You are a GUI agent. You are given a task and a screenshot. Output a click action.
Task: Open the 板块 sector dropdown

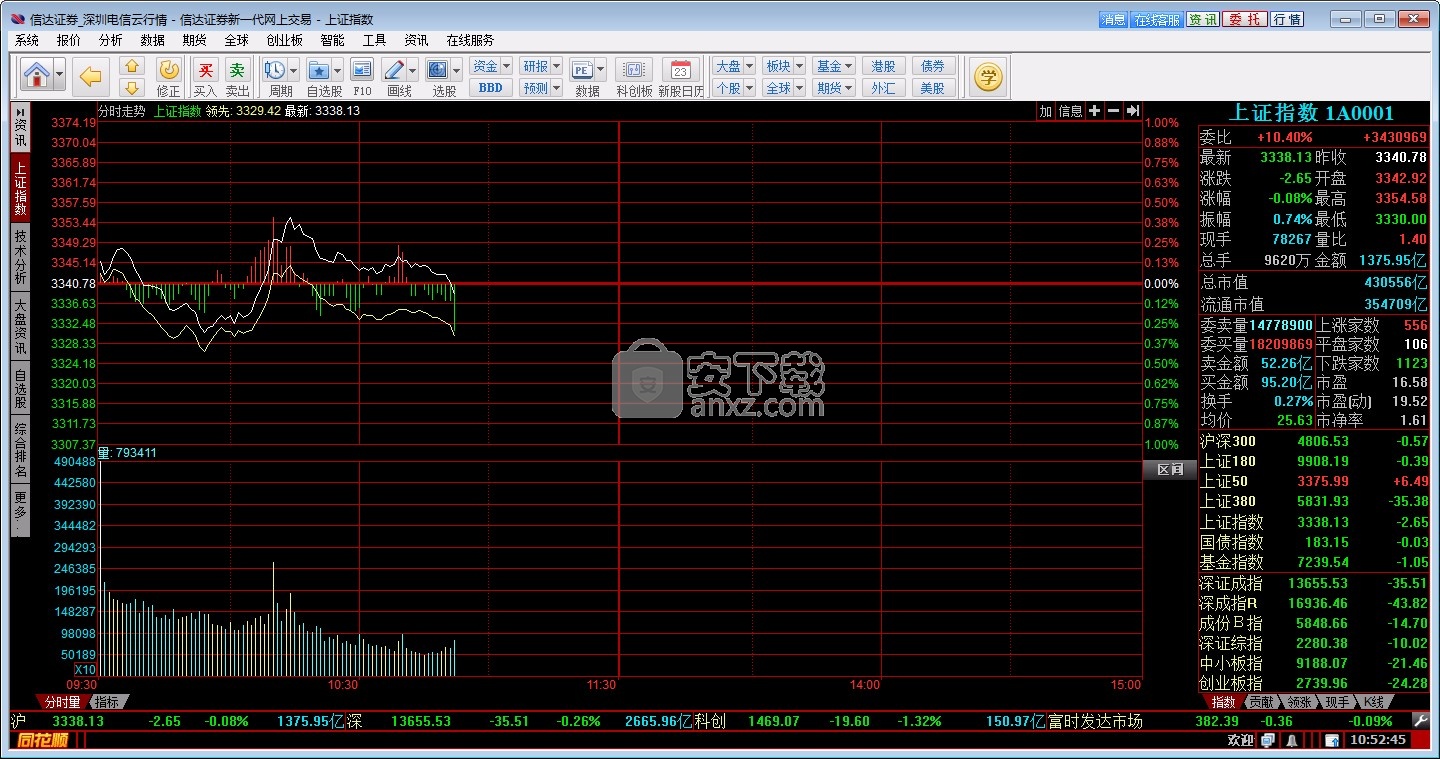796,66
